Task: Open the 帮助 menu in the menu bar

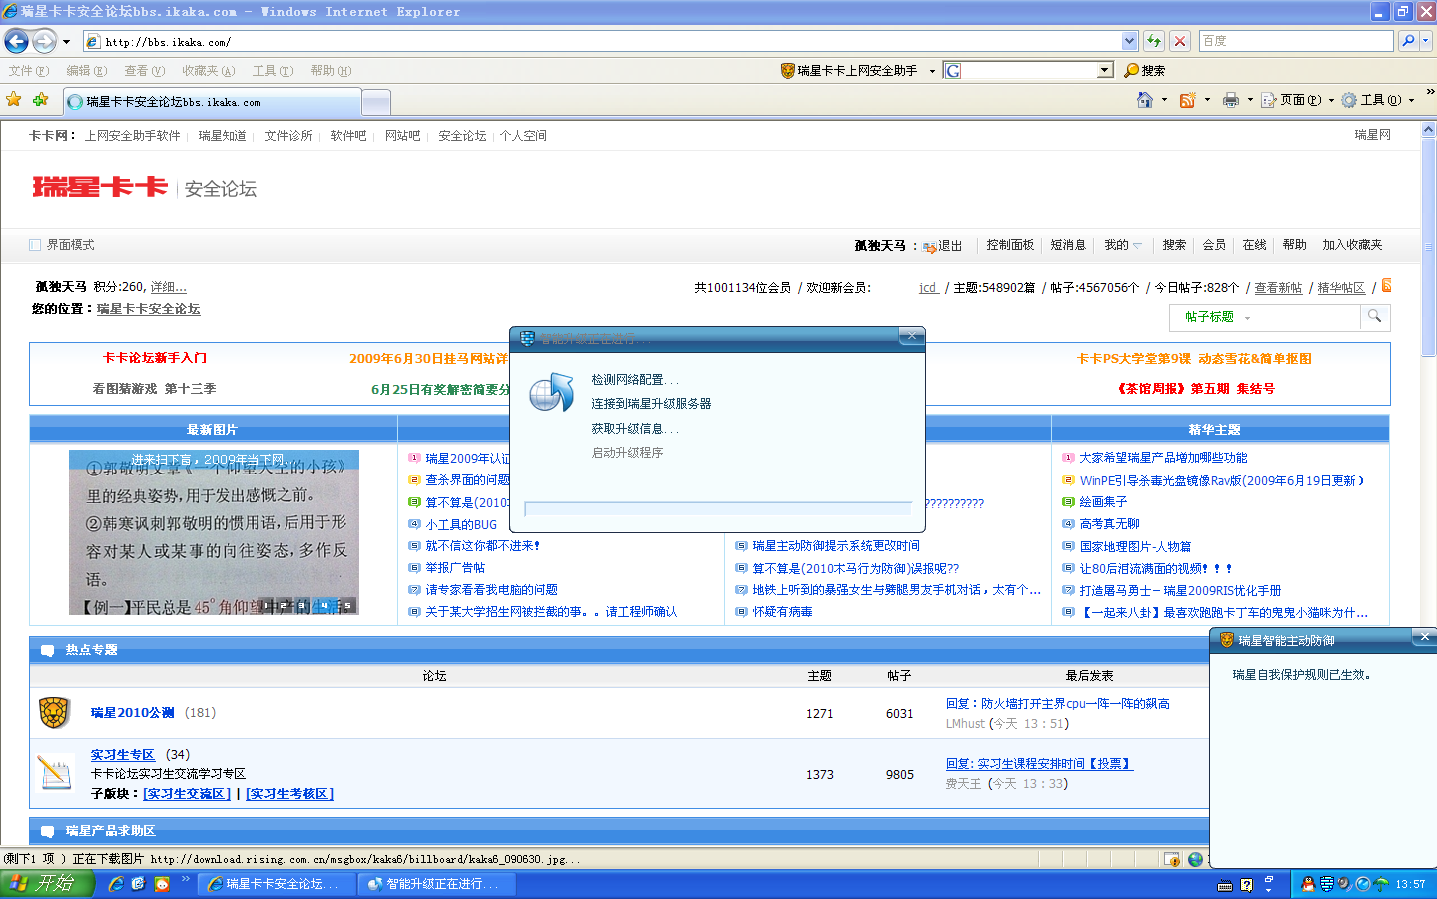Action: (330, 71)
